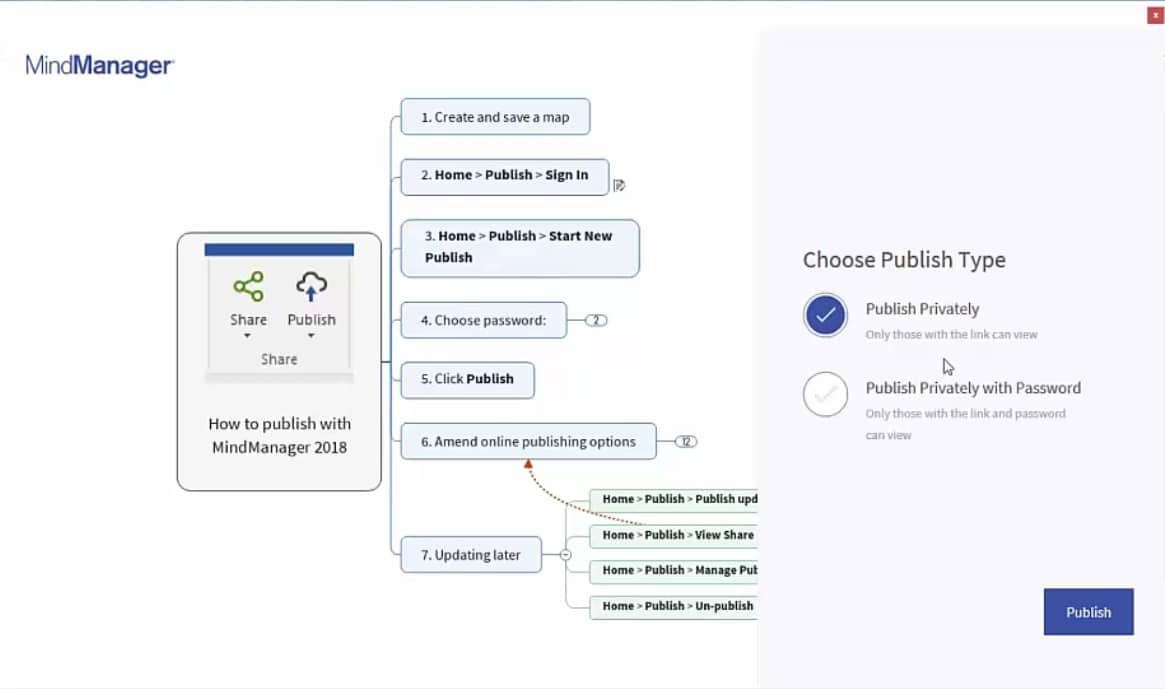Expand the '12' badge on Amend online publishing options
Image resolution: width=1165 pixels, height=689 pixels.
[x=687, y=440]
